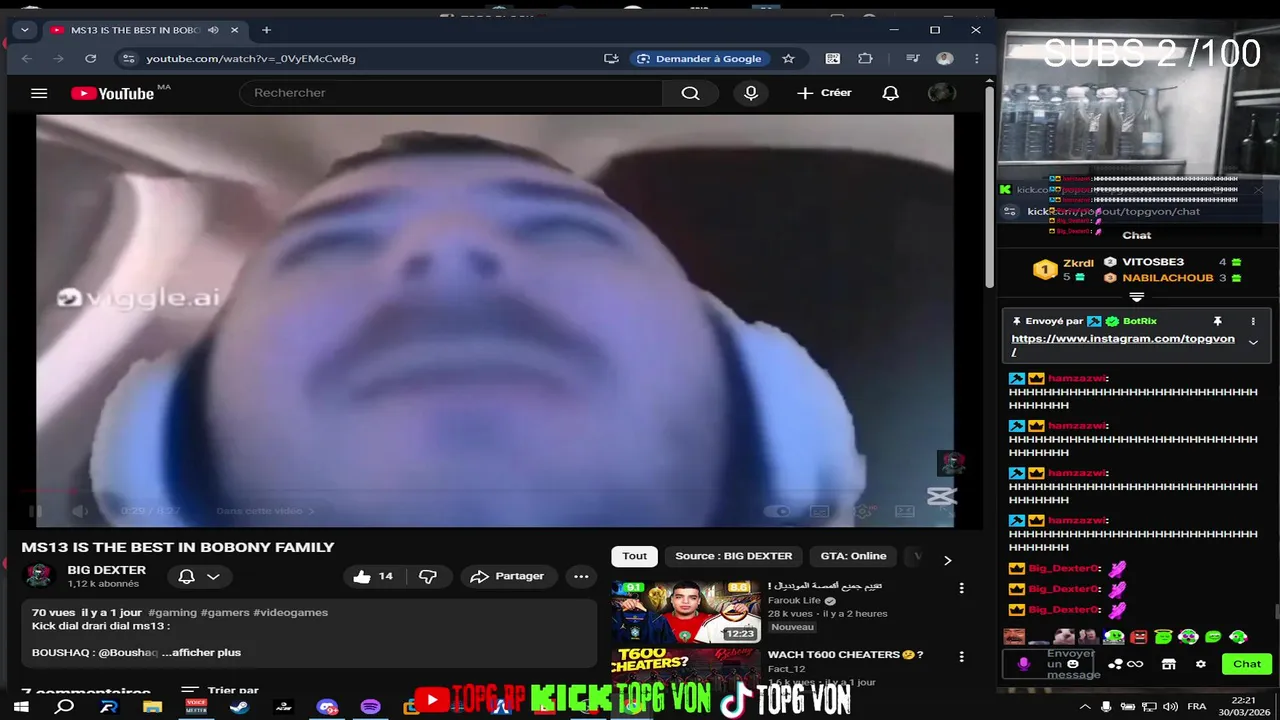The height and width of the screenshot is (720, 1280).
Task: Open Spotify from the taskbar
Action: pyautogui.click(x=370, y=707)
